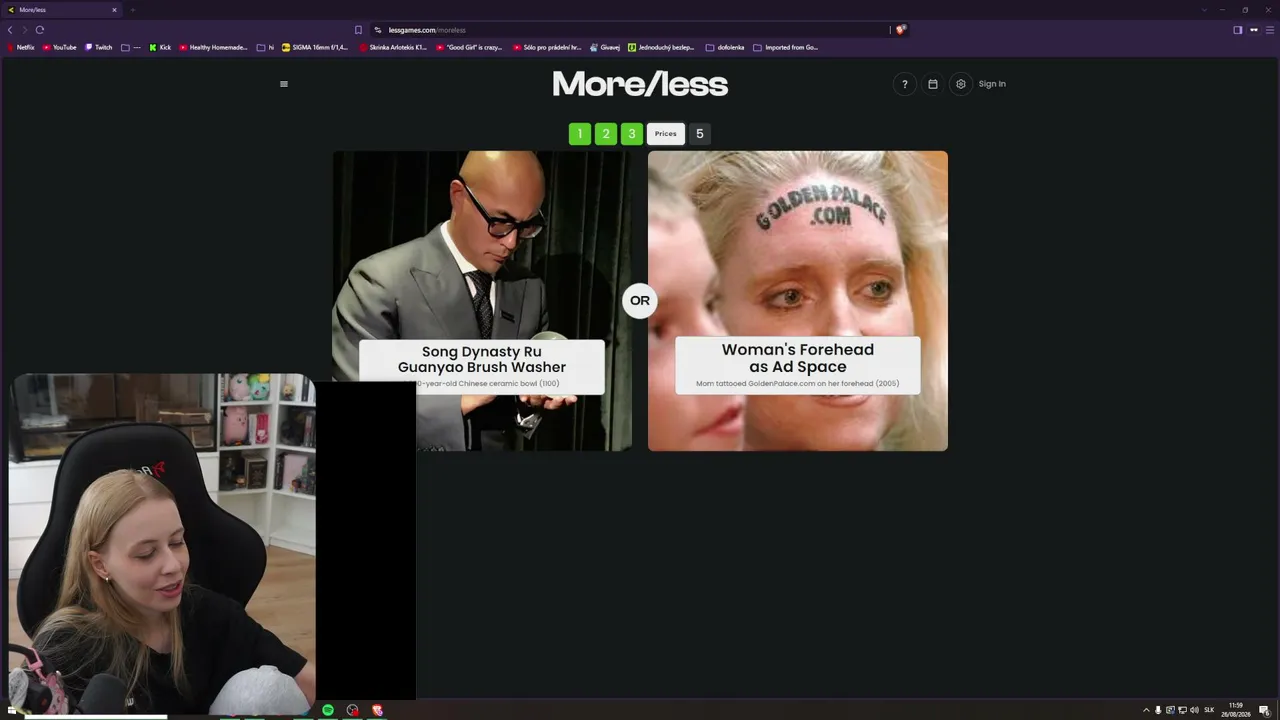Open the dofolenka bookmark folder
Image resolution: width=1280 pixels, height=720 pixels.
725,47
